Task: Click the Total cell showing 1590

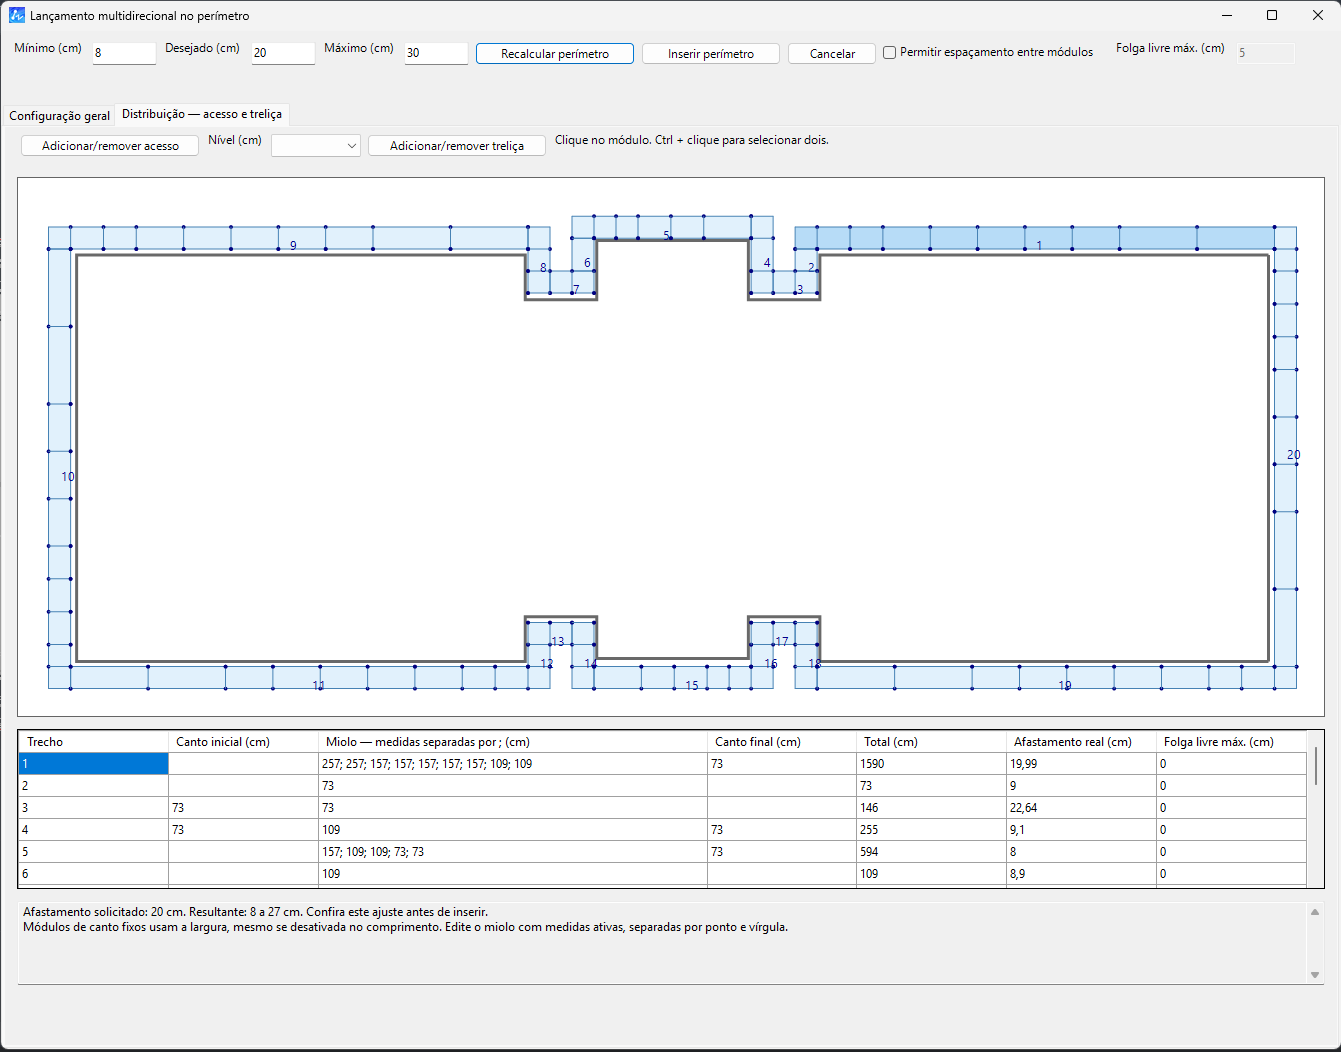Action: [x=932, y=764]
